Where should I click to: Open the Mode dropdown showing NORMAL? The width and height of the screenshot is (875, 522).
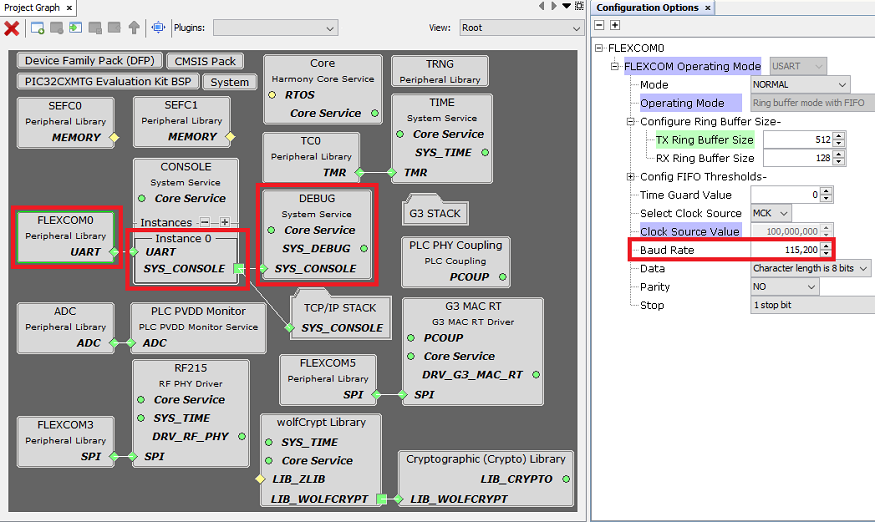click(x=799, y=85)
